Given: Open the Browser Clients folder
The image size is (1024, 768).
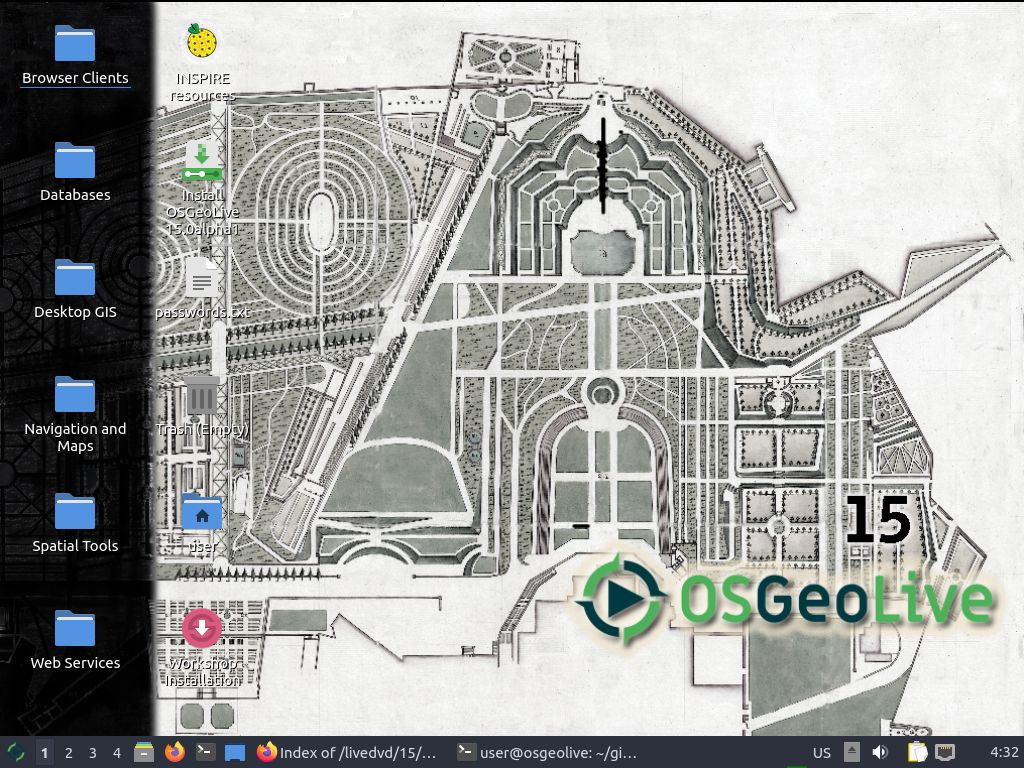Looking at the screenshot, I should click(75, 45).
